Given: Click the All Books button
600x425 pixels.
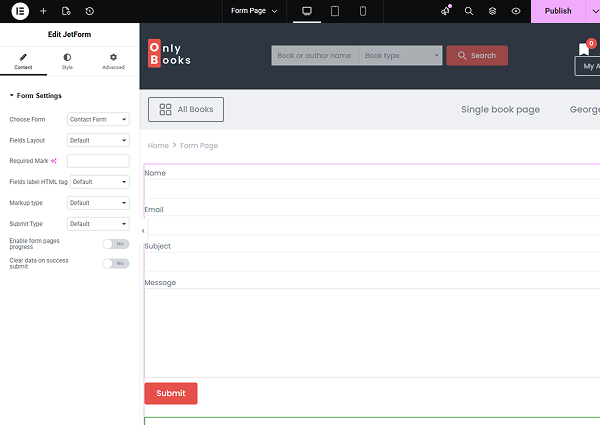Looking at the screenshot, I should click(x=186, y=109).
